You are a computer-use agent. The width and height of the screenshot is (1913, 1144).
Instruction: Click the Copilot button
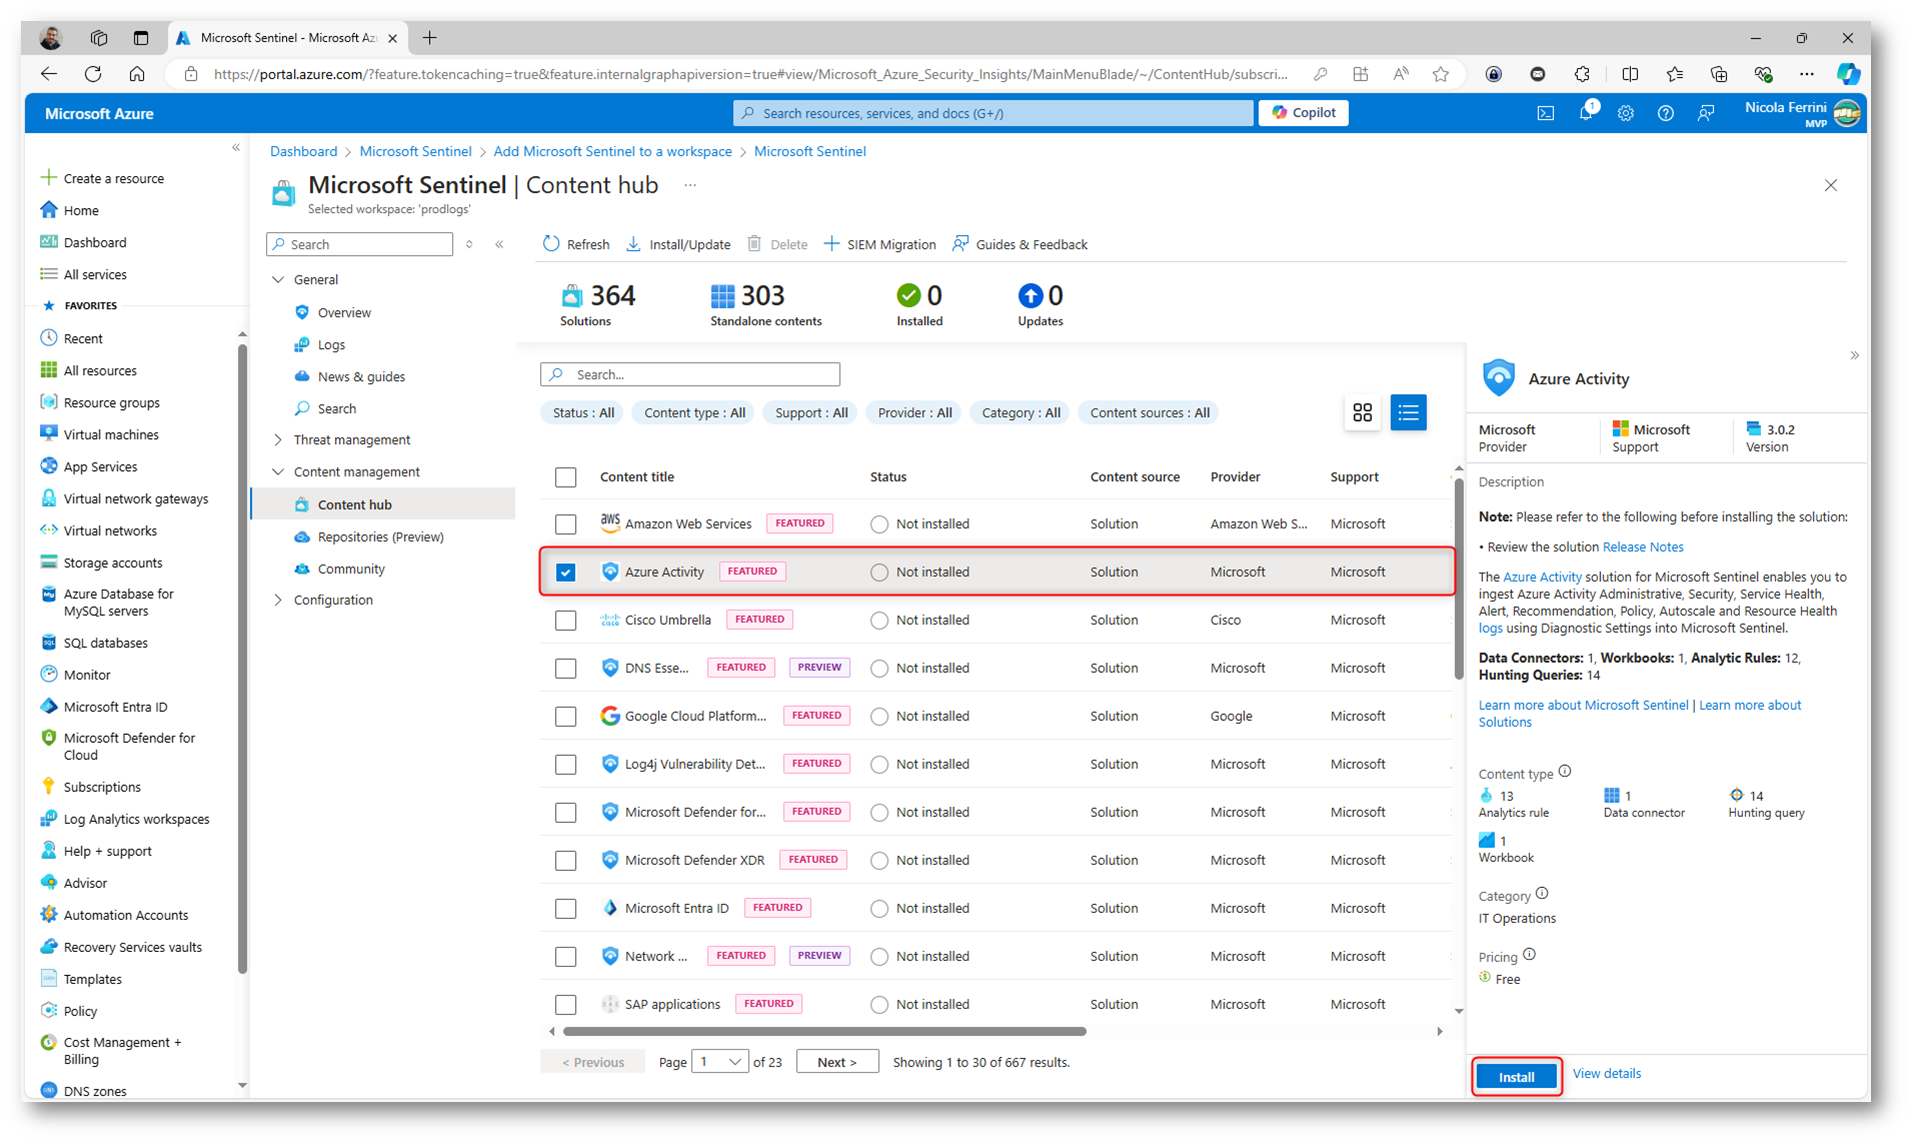tap(1303, 113)
